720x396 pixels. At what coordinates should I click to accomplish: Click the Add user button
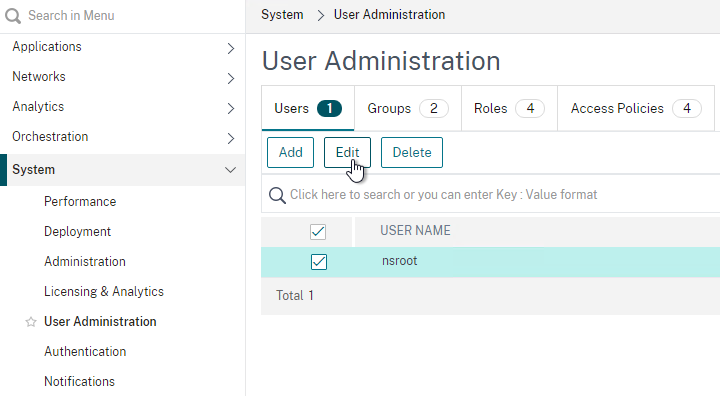pyautogui.click(x=290, y=153)
